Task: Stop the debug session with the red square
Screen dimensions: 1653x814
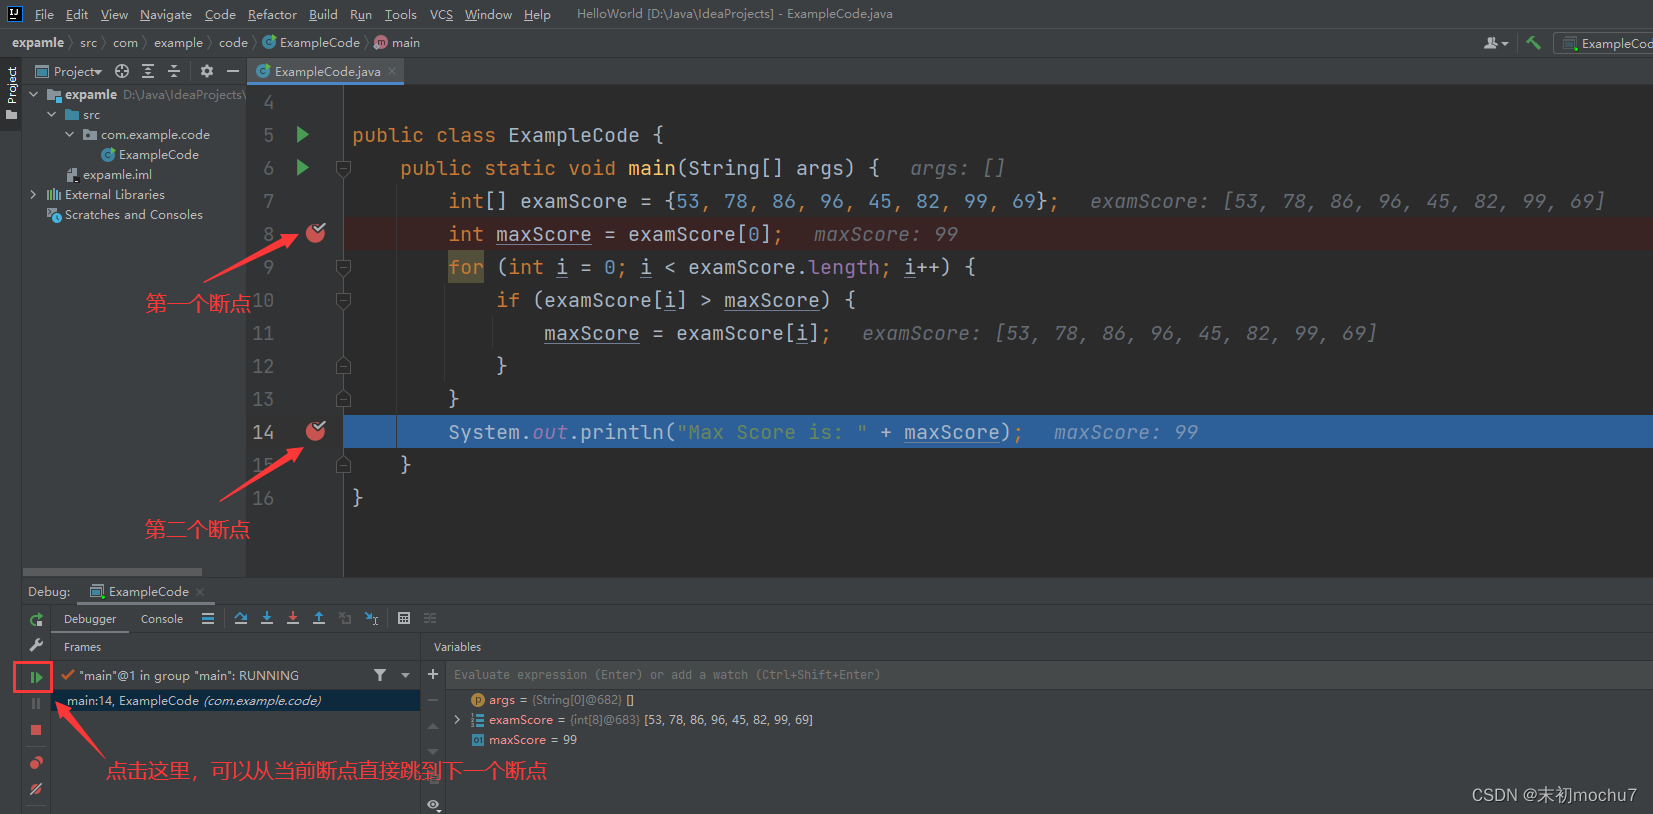Action: tap(36, 730)
